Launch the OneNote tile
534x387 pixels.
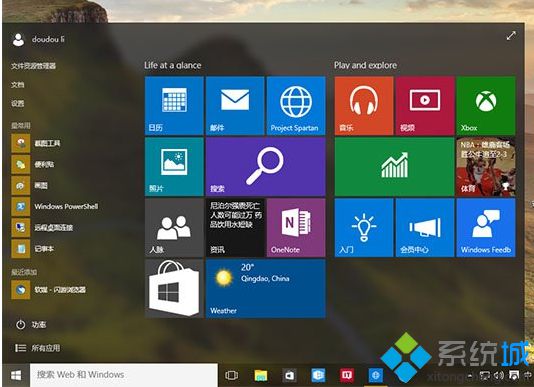pyautogui.click(x=296, y=228)
